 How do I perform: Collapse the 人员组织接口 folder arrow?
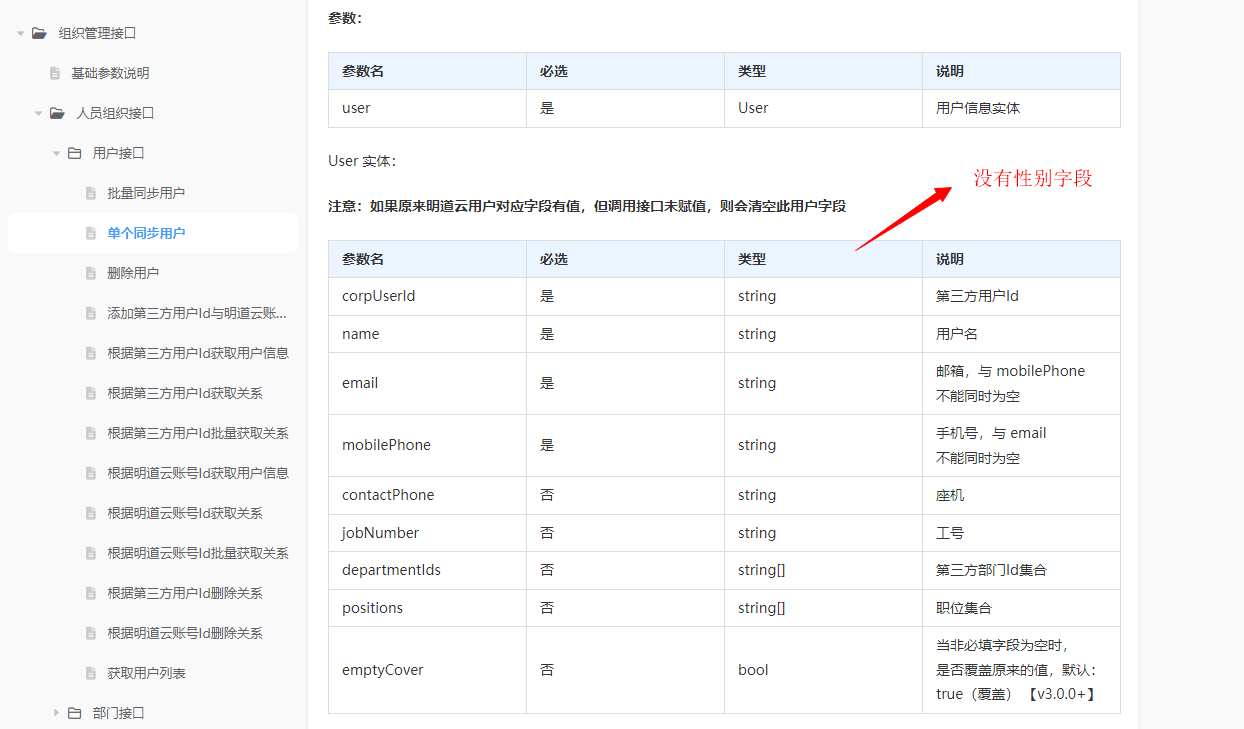(38, 113)
